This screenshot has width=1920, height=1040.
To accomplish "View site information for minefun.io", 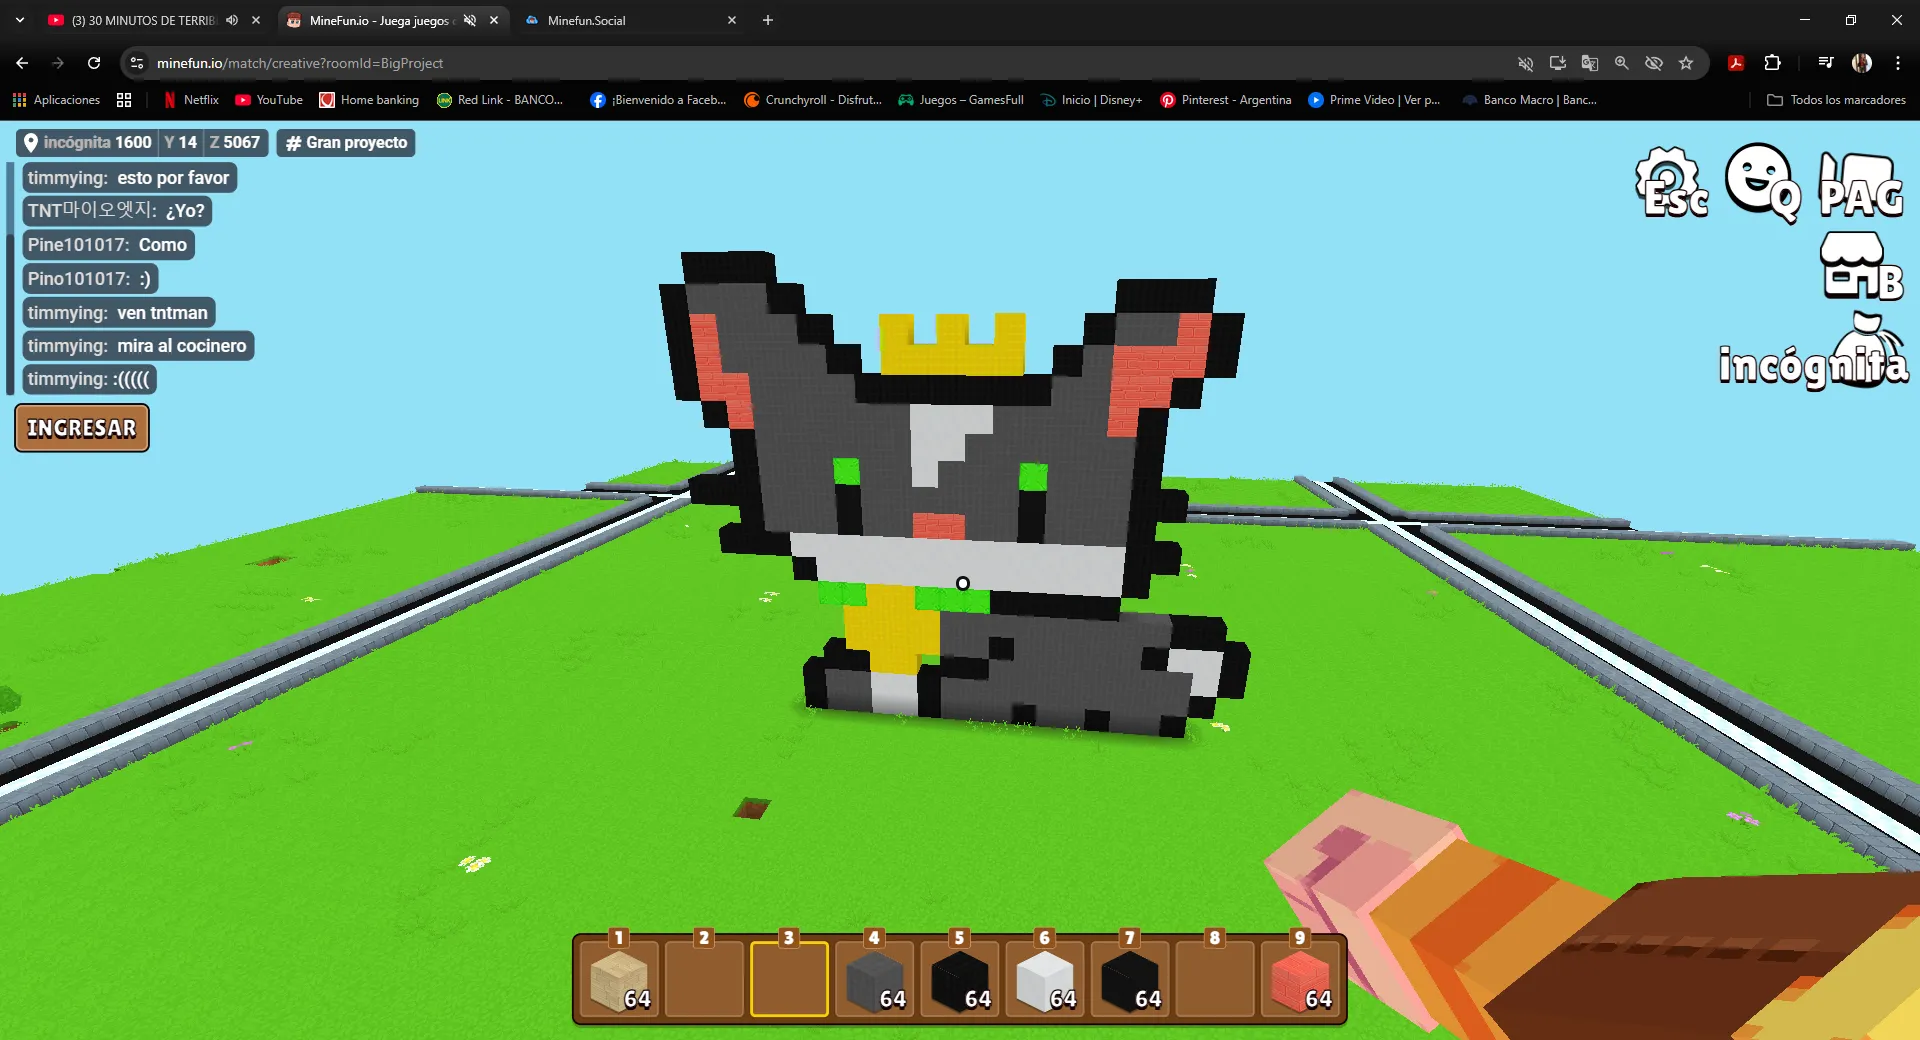I will (x=138, y=63).
